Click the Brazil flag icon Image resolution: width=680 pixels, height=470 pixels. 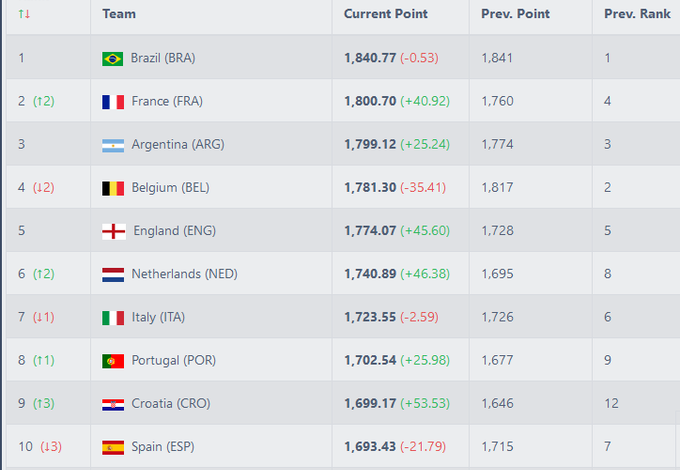[113, 59]
